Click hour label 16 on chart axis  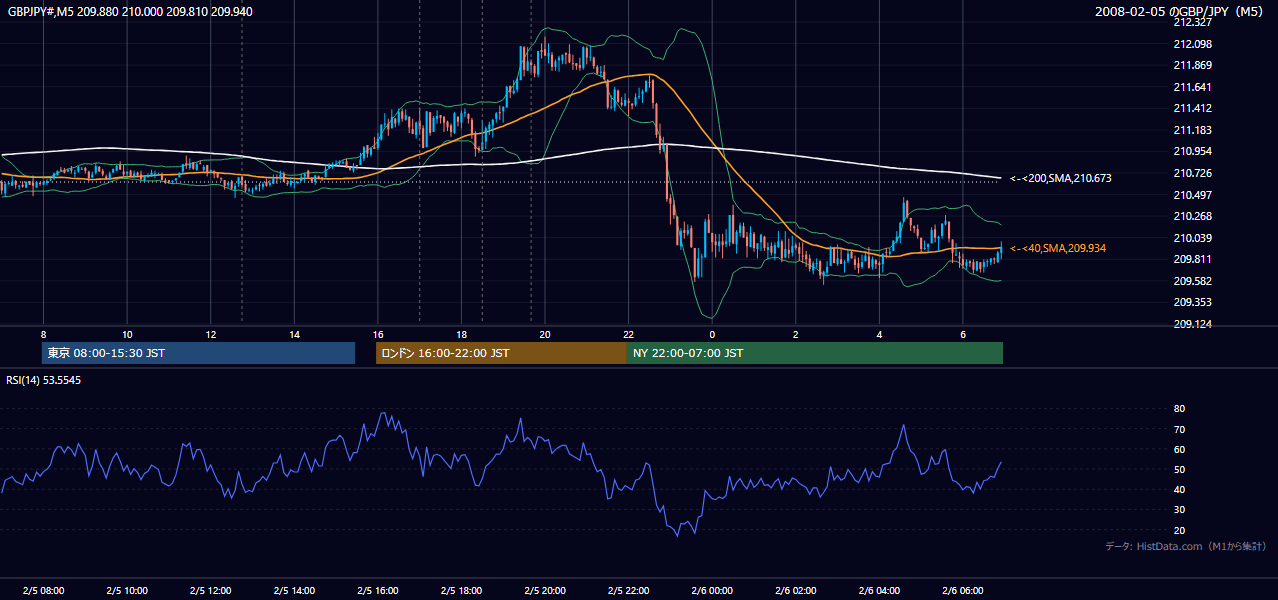[377, 334]
